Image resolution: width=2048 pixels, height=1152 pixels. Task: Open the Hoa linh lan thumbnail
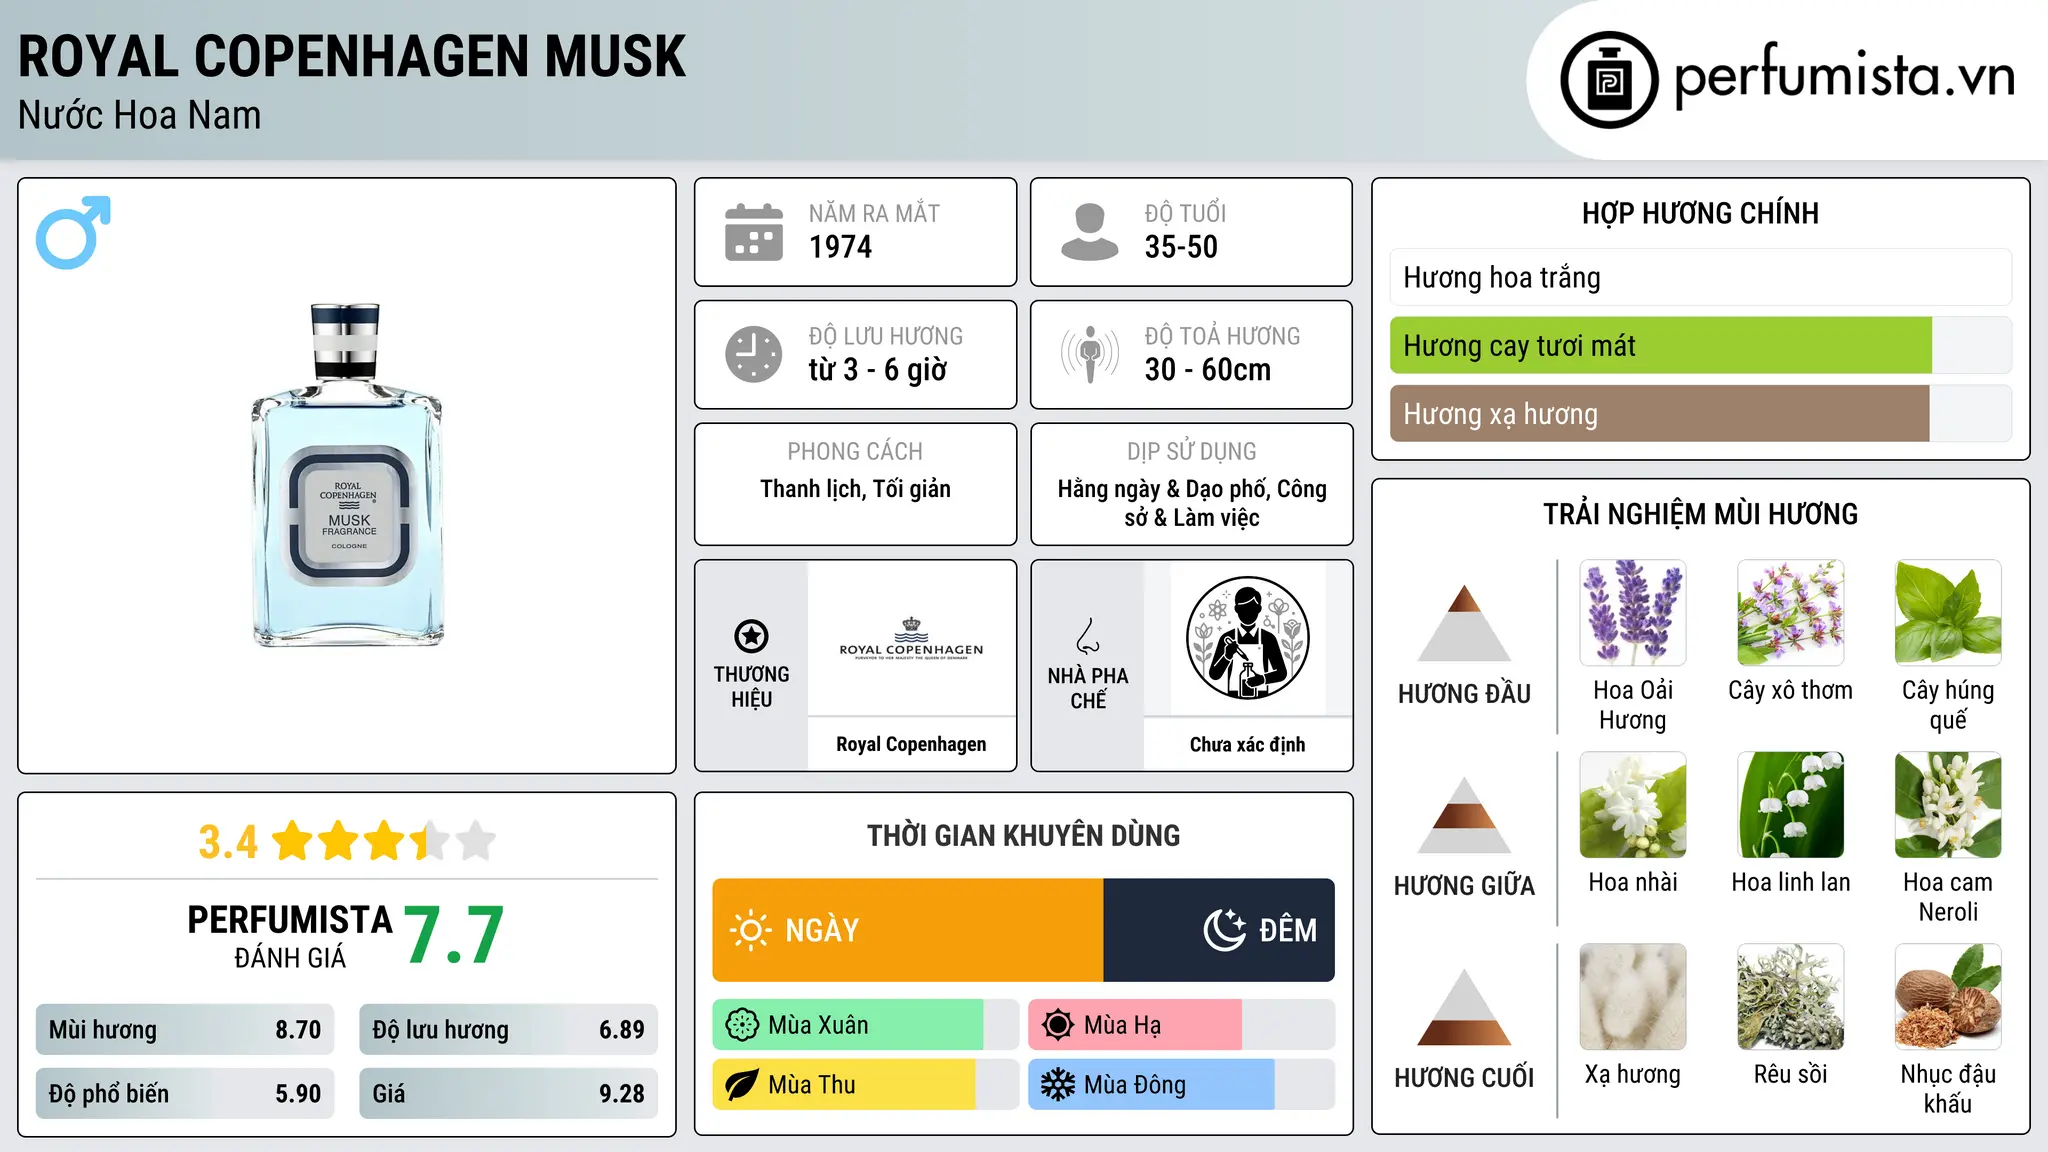coord(1791,805)
